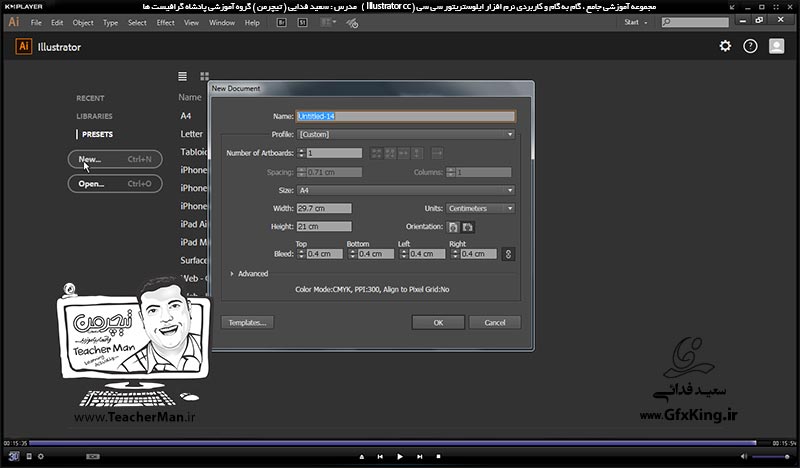Viewport: 800px width, 468px height.
Task: Open the help question mark icon
Action: [x=750, y=46]
